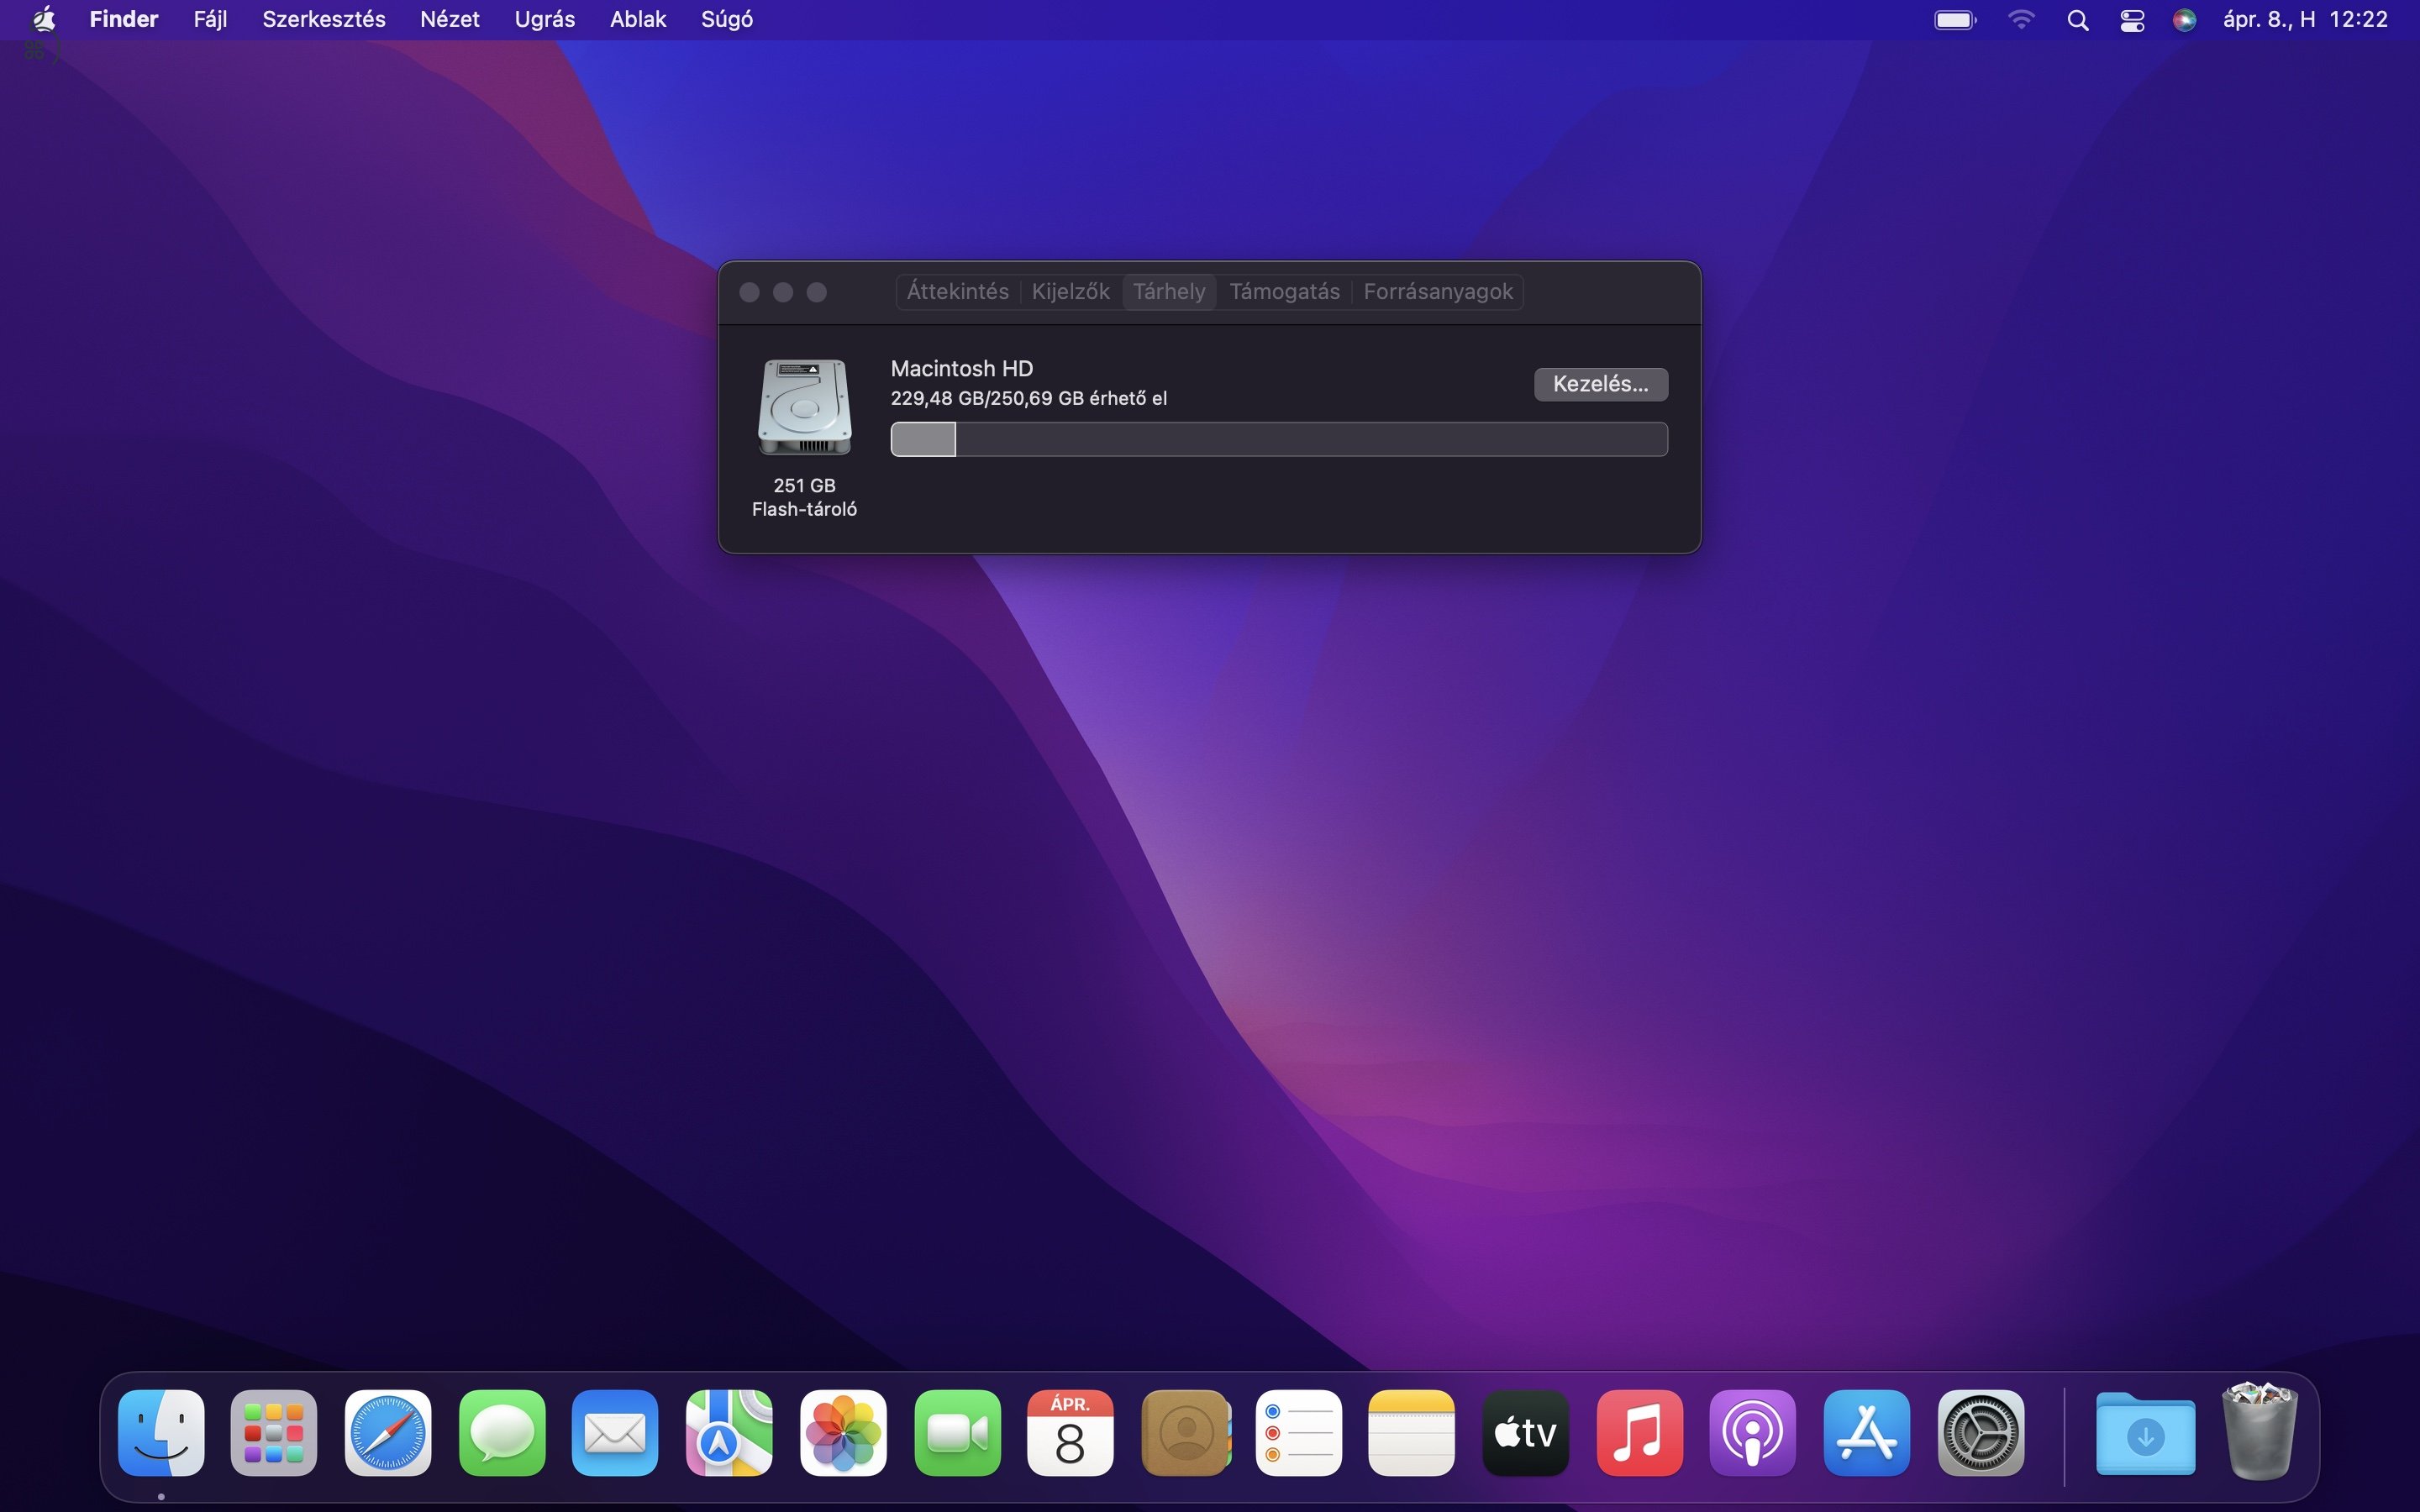Check the battery status icon
Screen dimensions: 2420x1512
[x=1955, y=20]
